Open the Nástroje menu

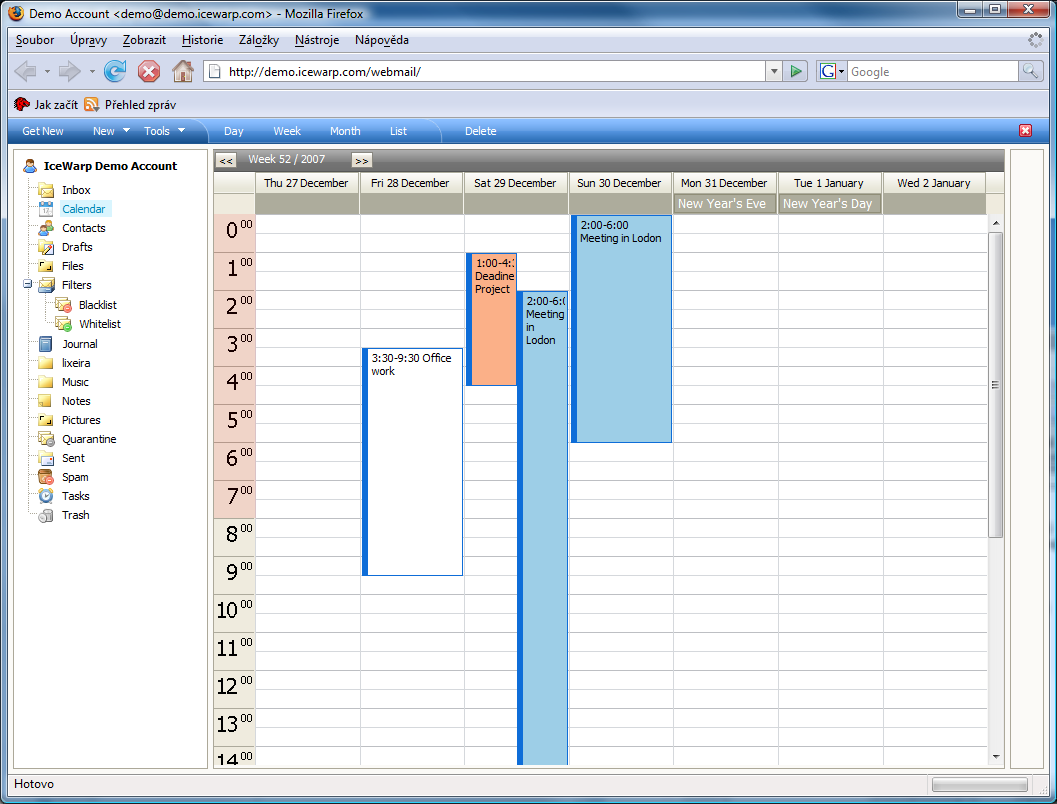pos(317,40)
